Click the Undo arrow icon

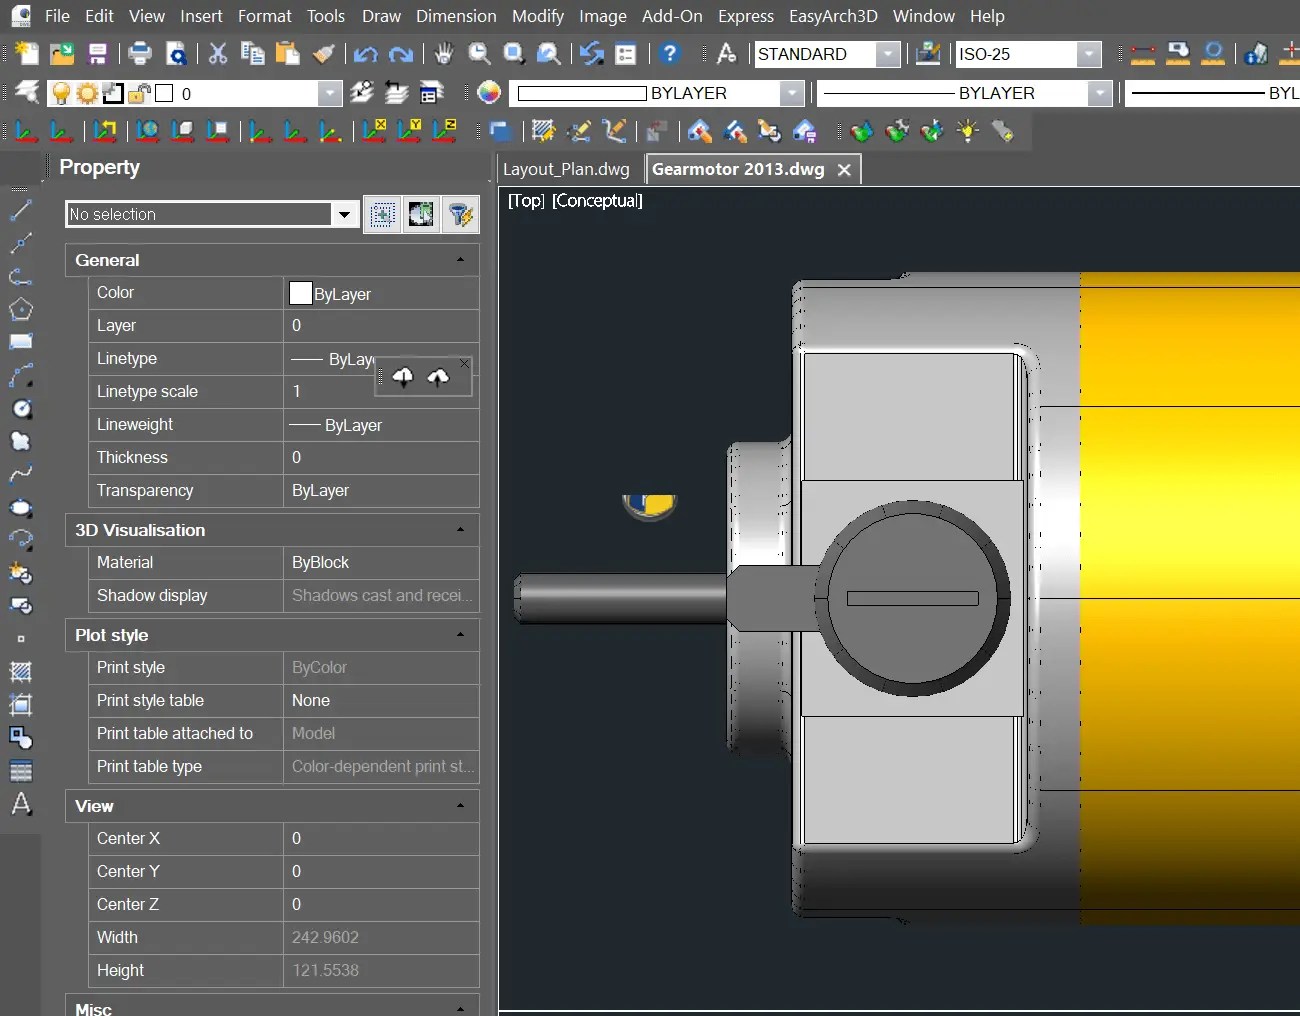click(x=366, y=54)
